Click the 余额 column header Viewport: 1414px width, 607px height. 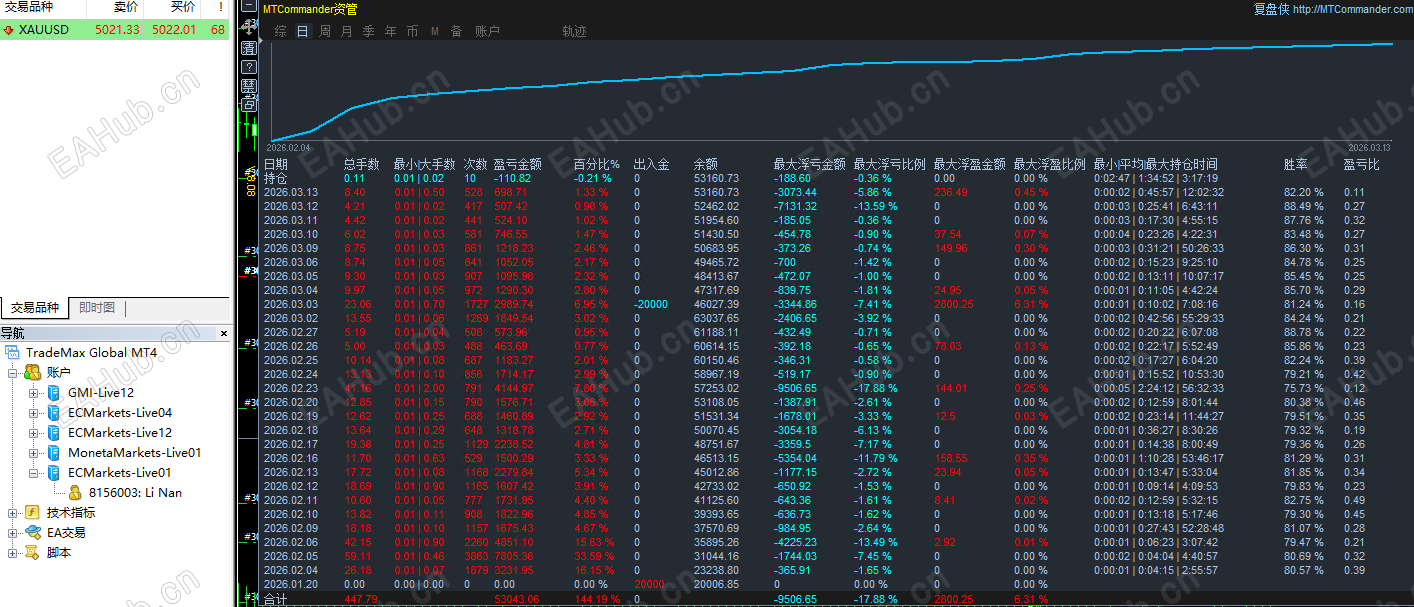pyautogui.click(x=706, y=164)
